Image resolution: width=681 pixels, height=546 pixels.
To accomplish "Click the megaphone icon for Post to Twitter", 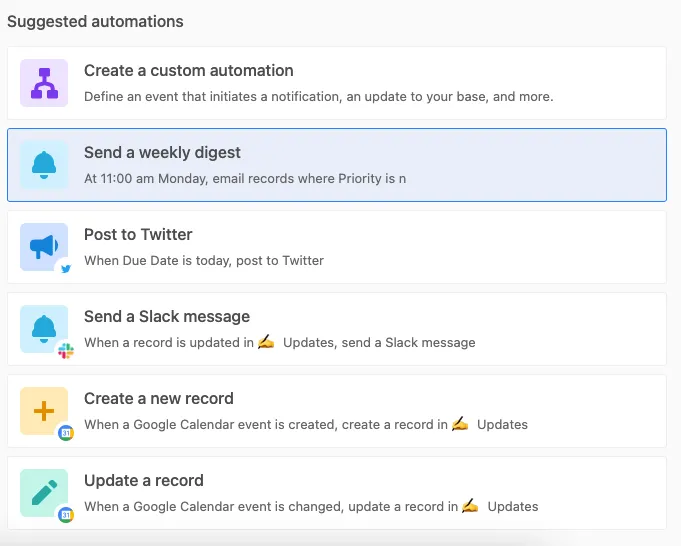I will coord(44,247).
